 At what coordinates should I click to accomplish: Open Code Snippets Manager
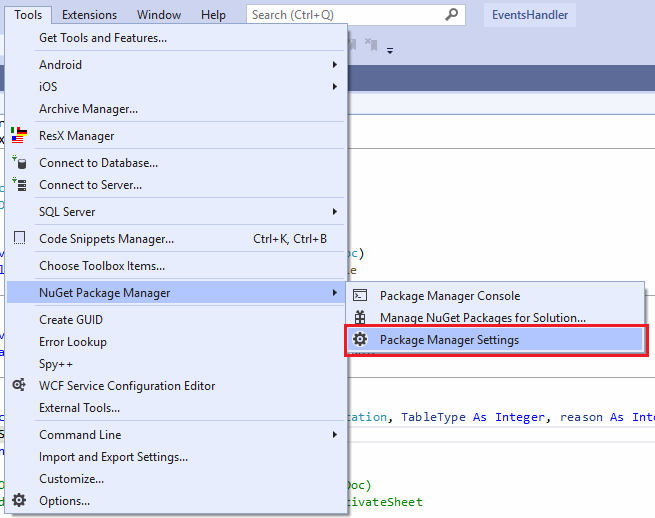tap(176, 239)
